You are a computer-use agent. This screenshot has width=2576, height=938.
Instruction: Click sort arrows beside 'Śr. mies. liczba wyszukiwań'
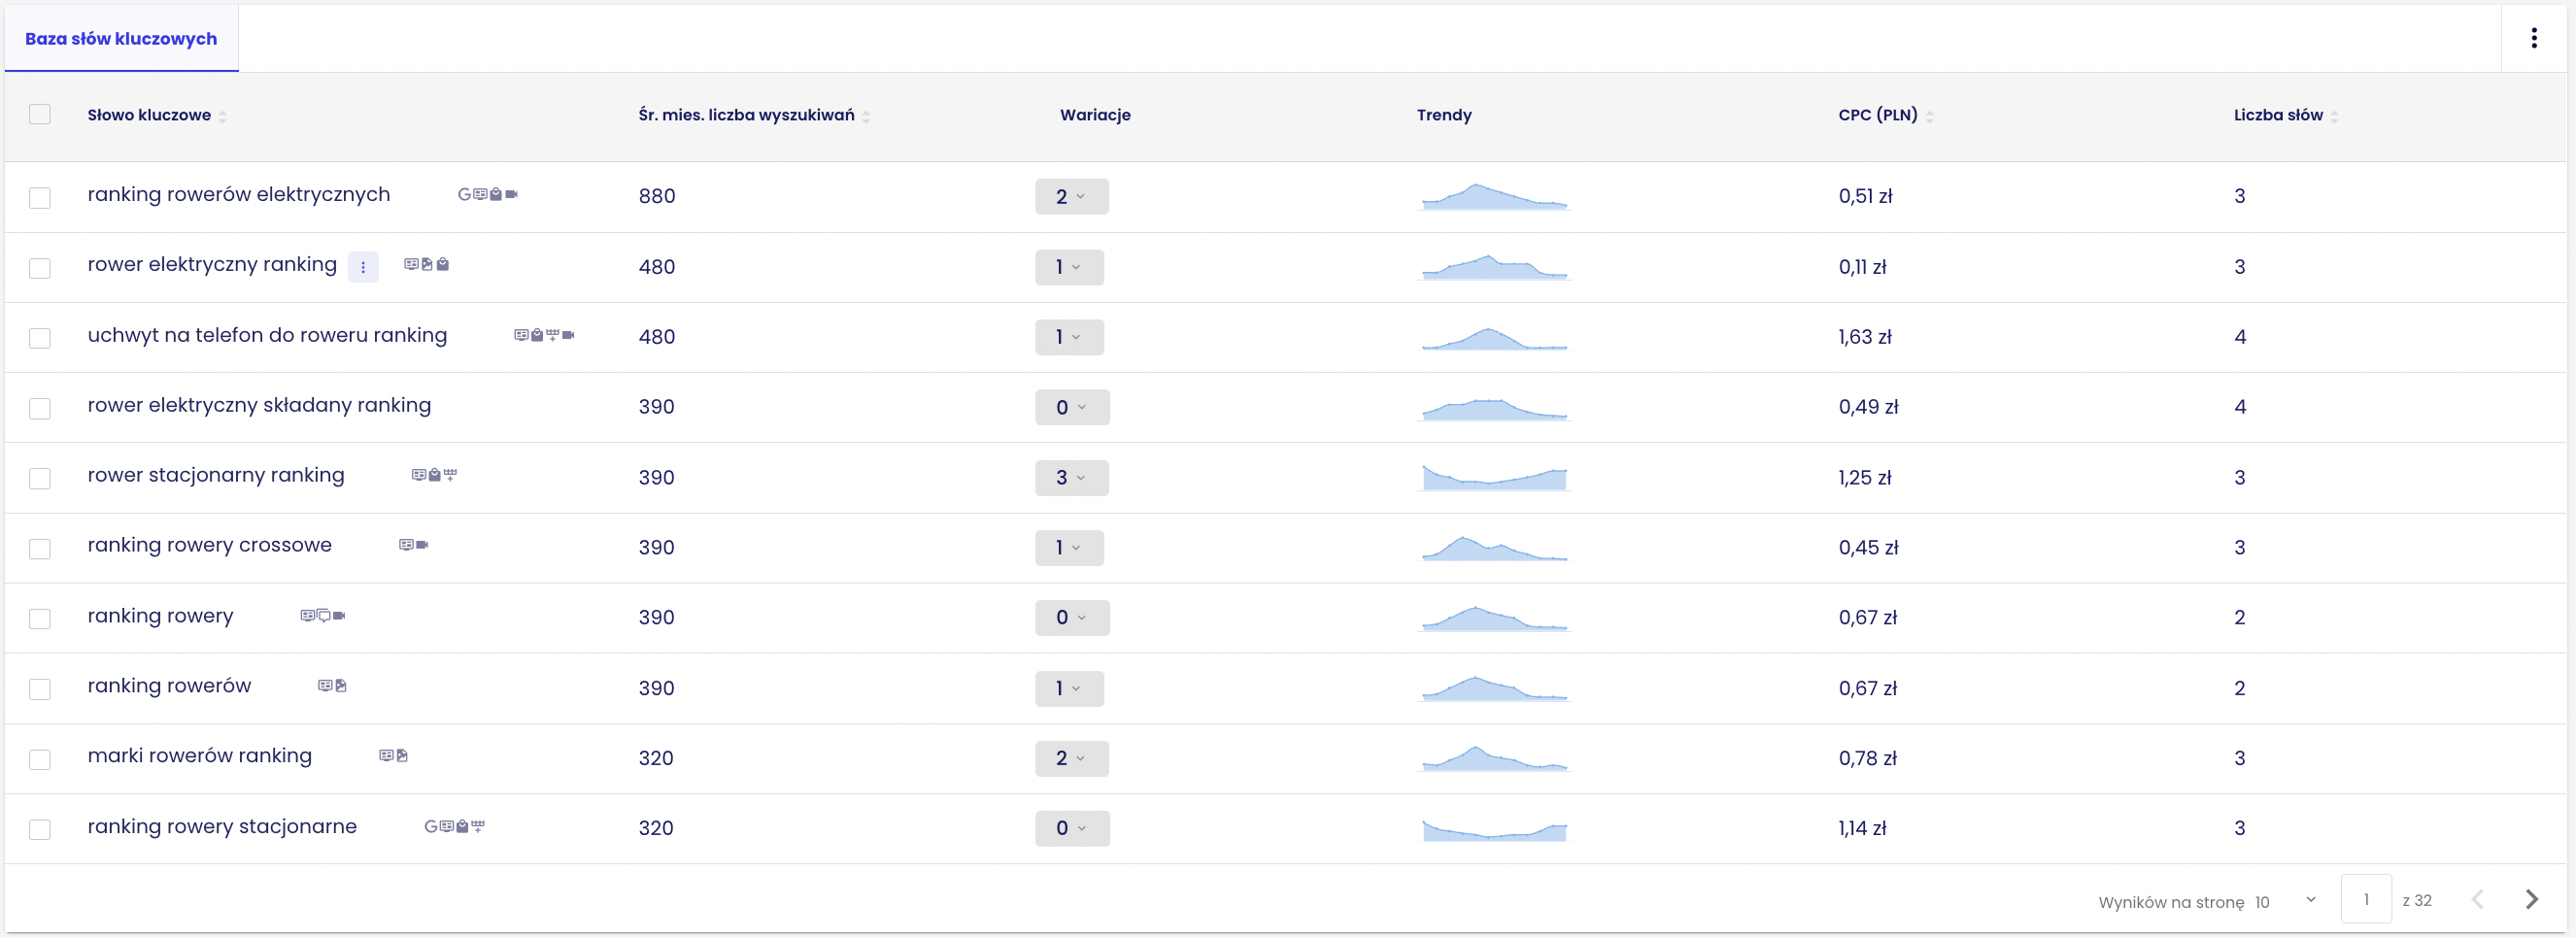(x=866, y=117)
